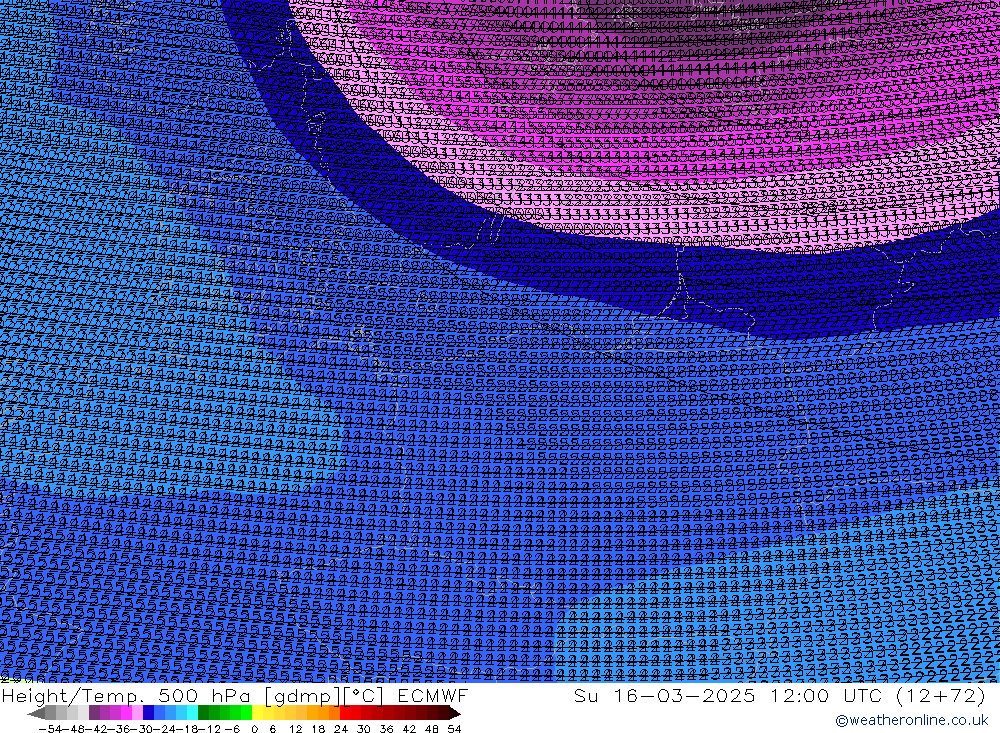The image size is (1000, 733).
Task: Click the bright yellow legend swatch at 0
Action: click(258, 713)
